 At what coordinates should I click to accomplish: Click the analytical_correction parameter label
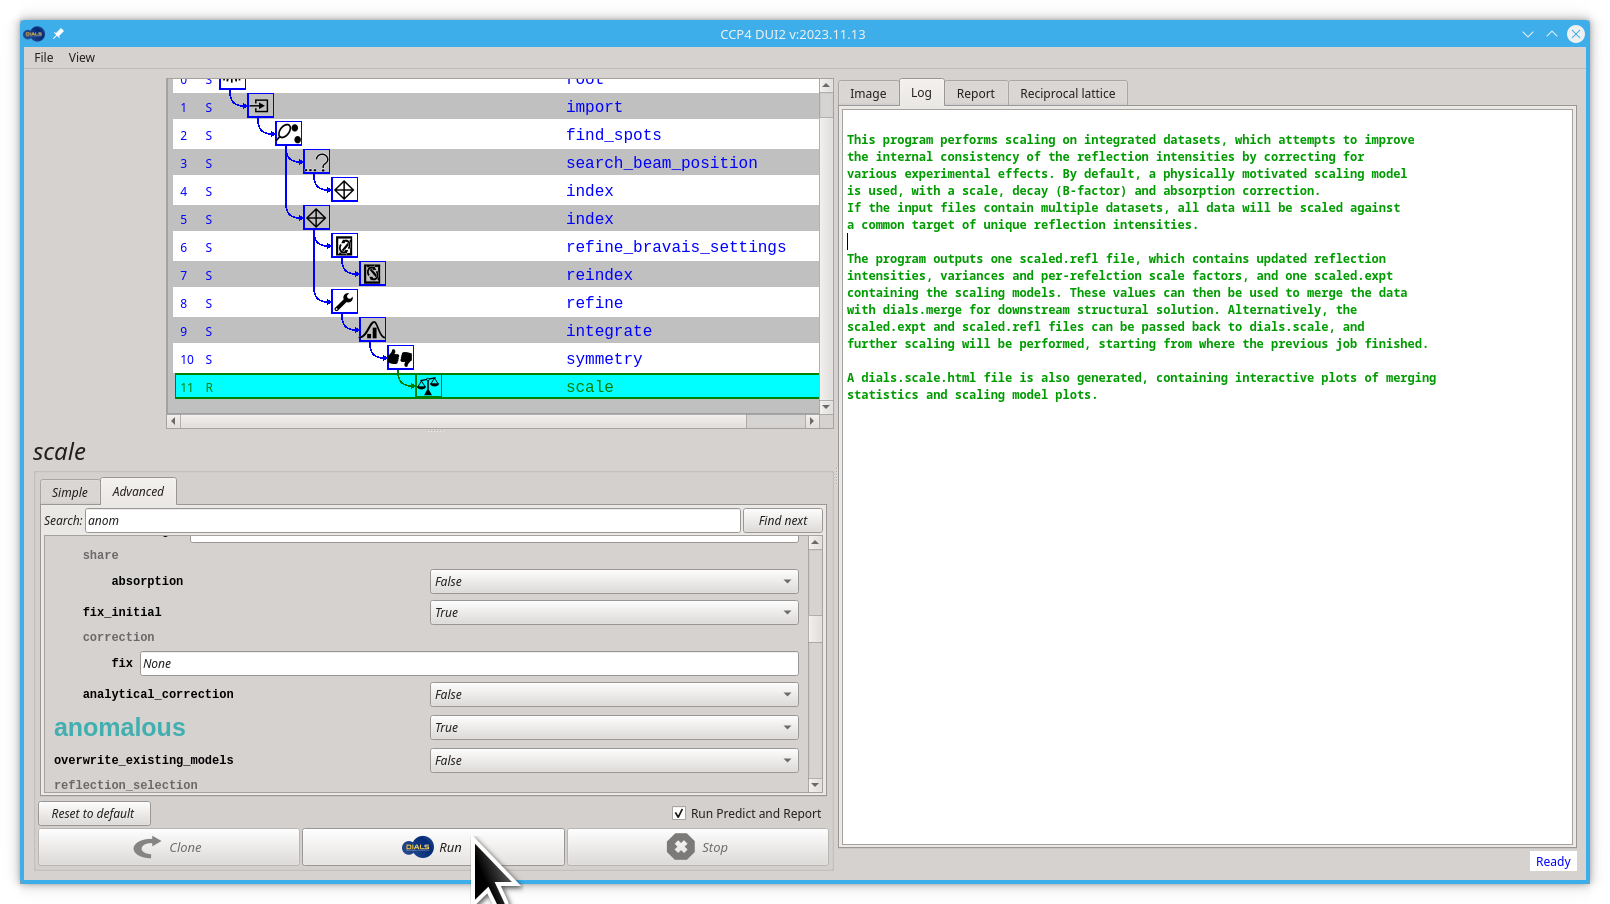click(158, 694)
